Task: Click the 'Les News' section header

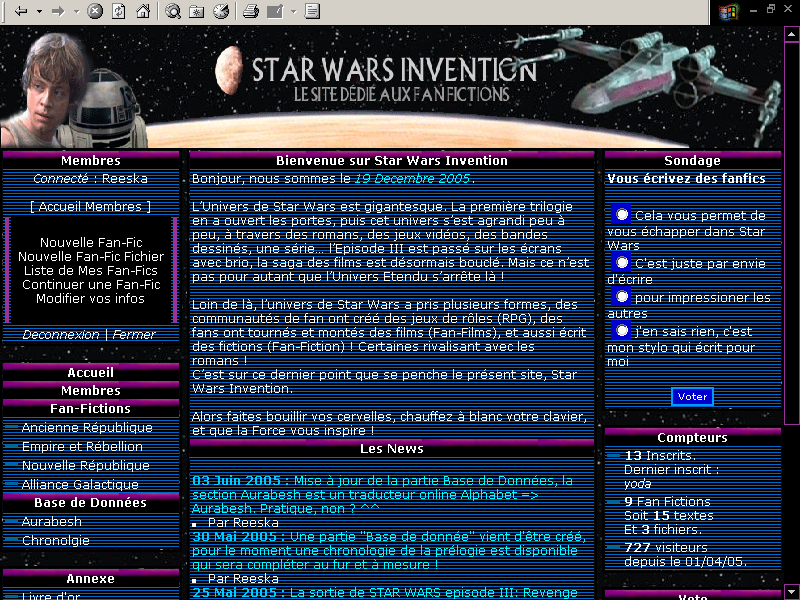Action: point(392,448)
